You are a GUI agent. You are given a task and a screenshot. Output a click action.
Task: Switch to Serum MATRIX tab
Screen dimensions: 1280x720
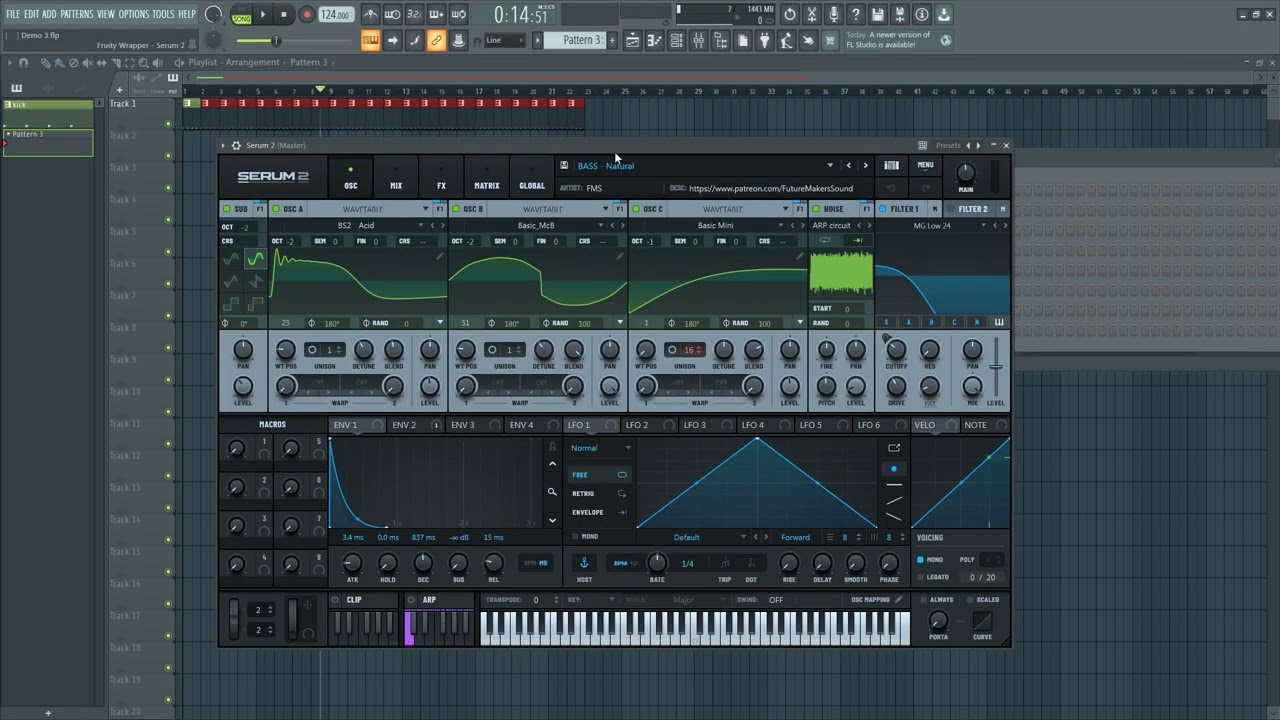(x=487, y=177)
